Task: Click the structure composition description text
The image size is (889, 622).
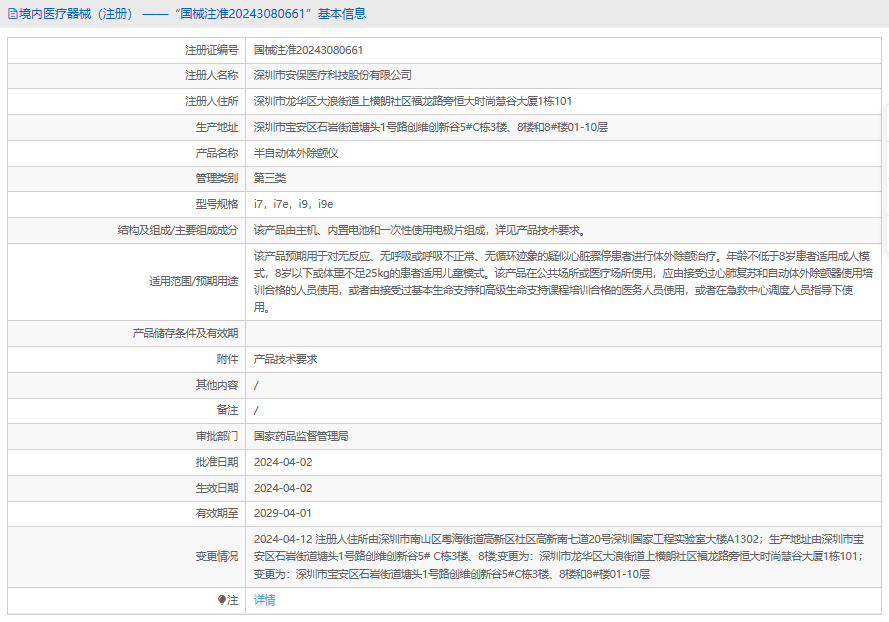Action: 420,230
